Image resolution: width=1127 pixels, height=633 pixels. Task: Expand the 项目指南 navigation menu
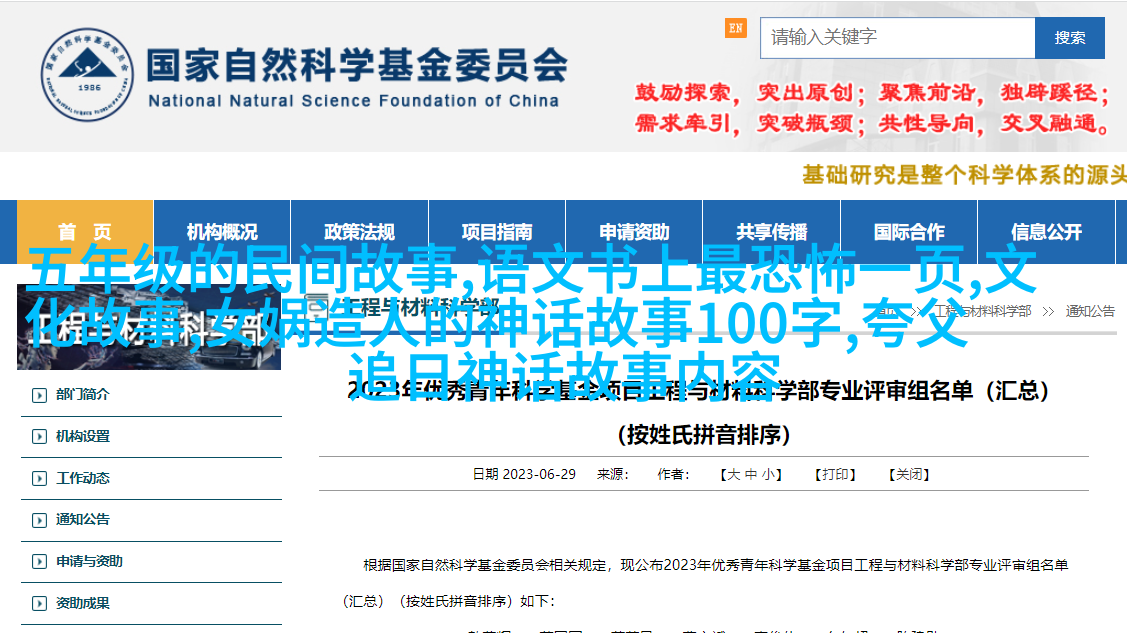point(497,232)
